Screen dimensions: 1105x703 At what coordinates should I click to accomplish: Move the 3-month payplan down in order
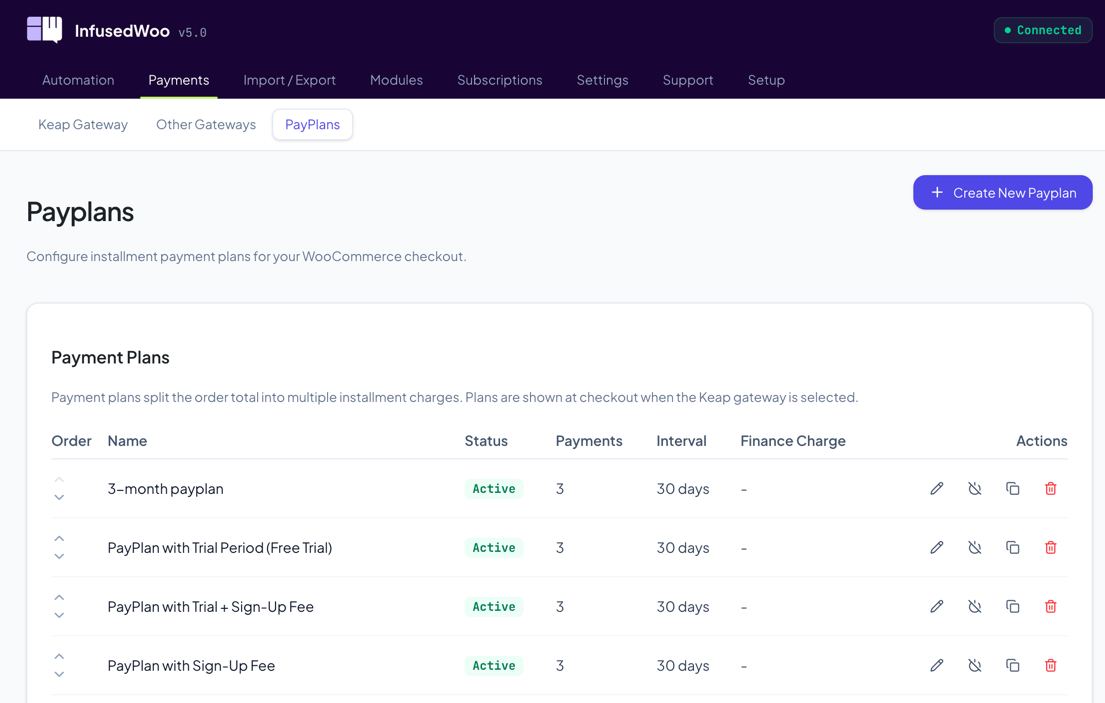click(59, 497)
